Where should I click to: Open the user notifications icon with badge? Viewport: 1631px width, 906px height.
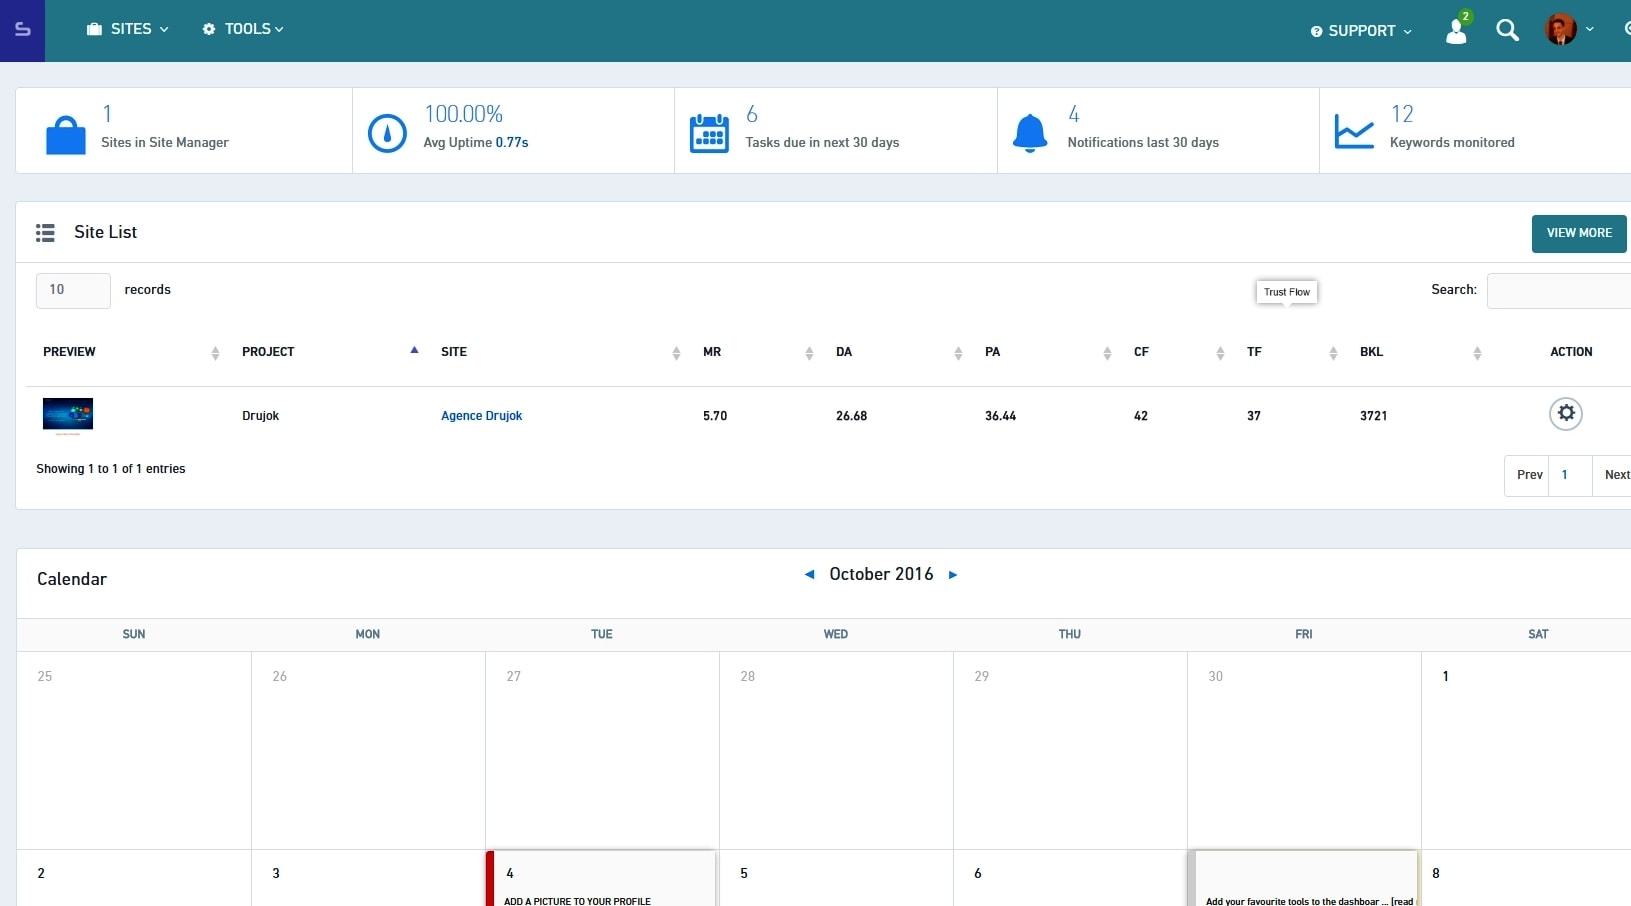[x=1458, y=29]
